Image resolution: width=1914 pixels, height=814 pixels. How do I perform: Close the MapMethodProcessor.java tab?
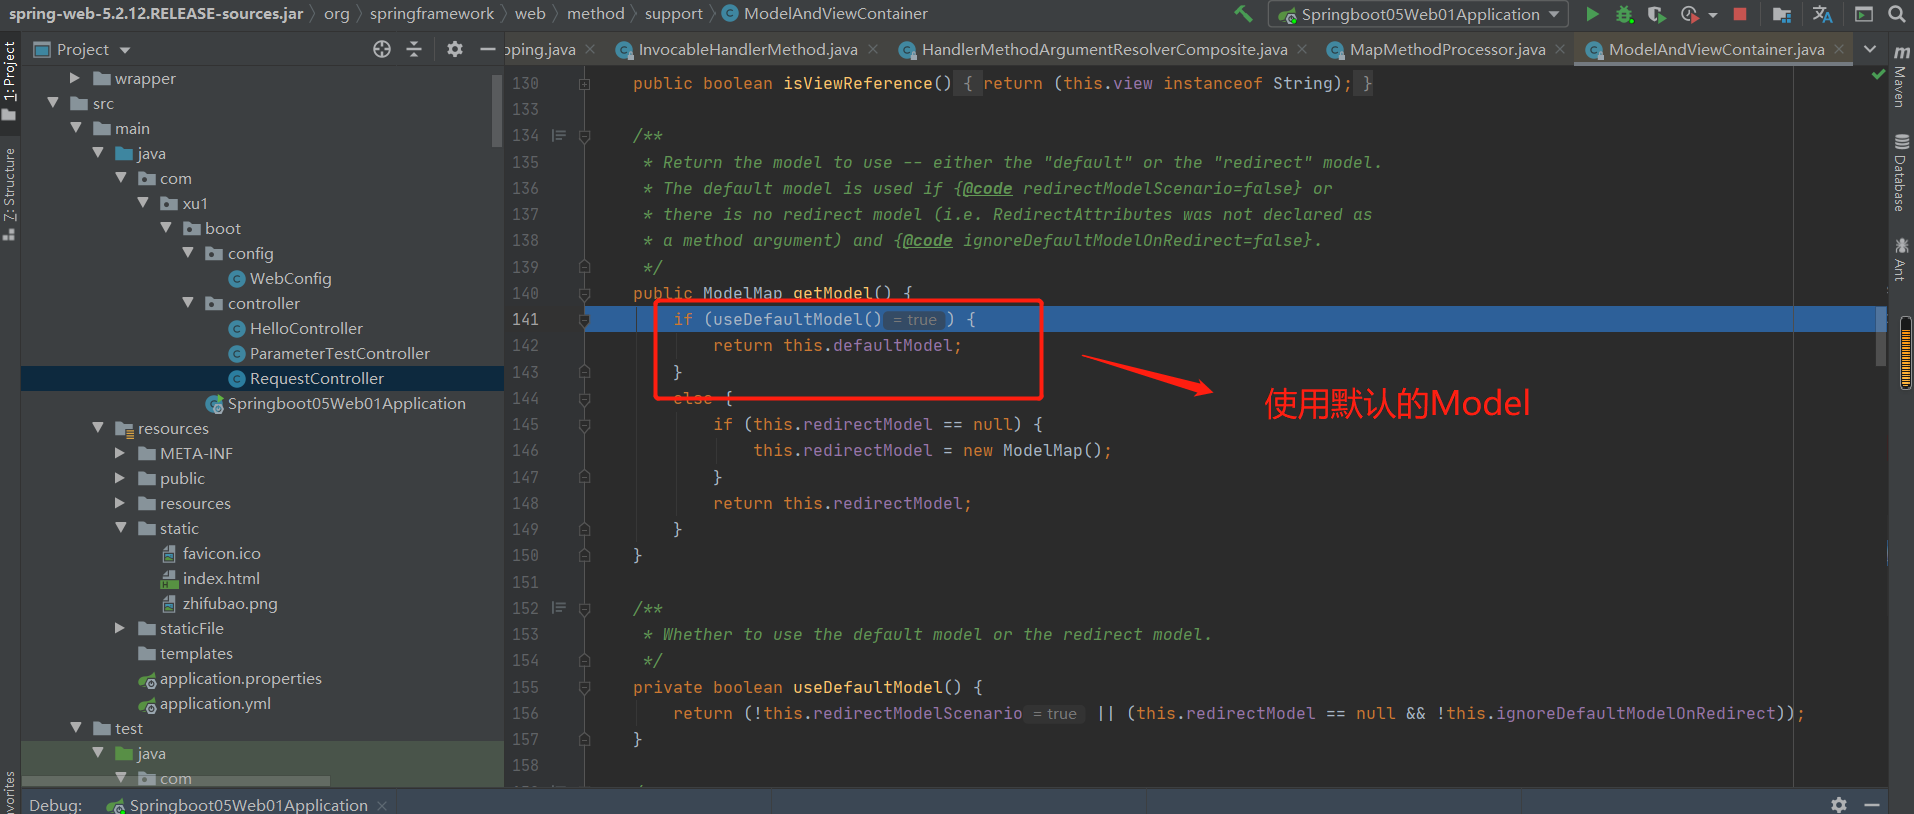click(1560, 49)
